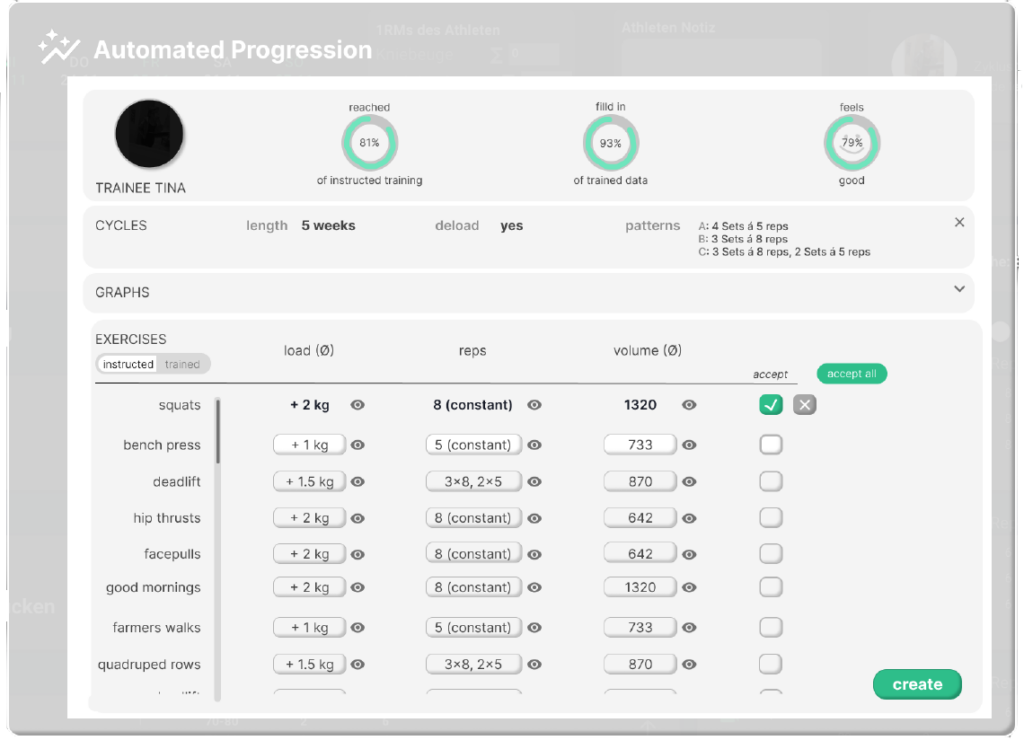This screenshot has width=1024, height=749.
Task: Click the Automated Progression sparkle icon
Action: click(58, 48)
